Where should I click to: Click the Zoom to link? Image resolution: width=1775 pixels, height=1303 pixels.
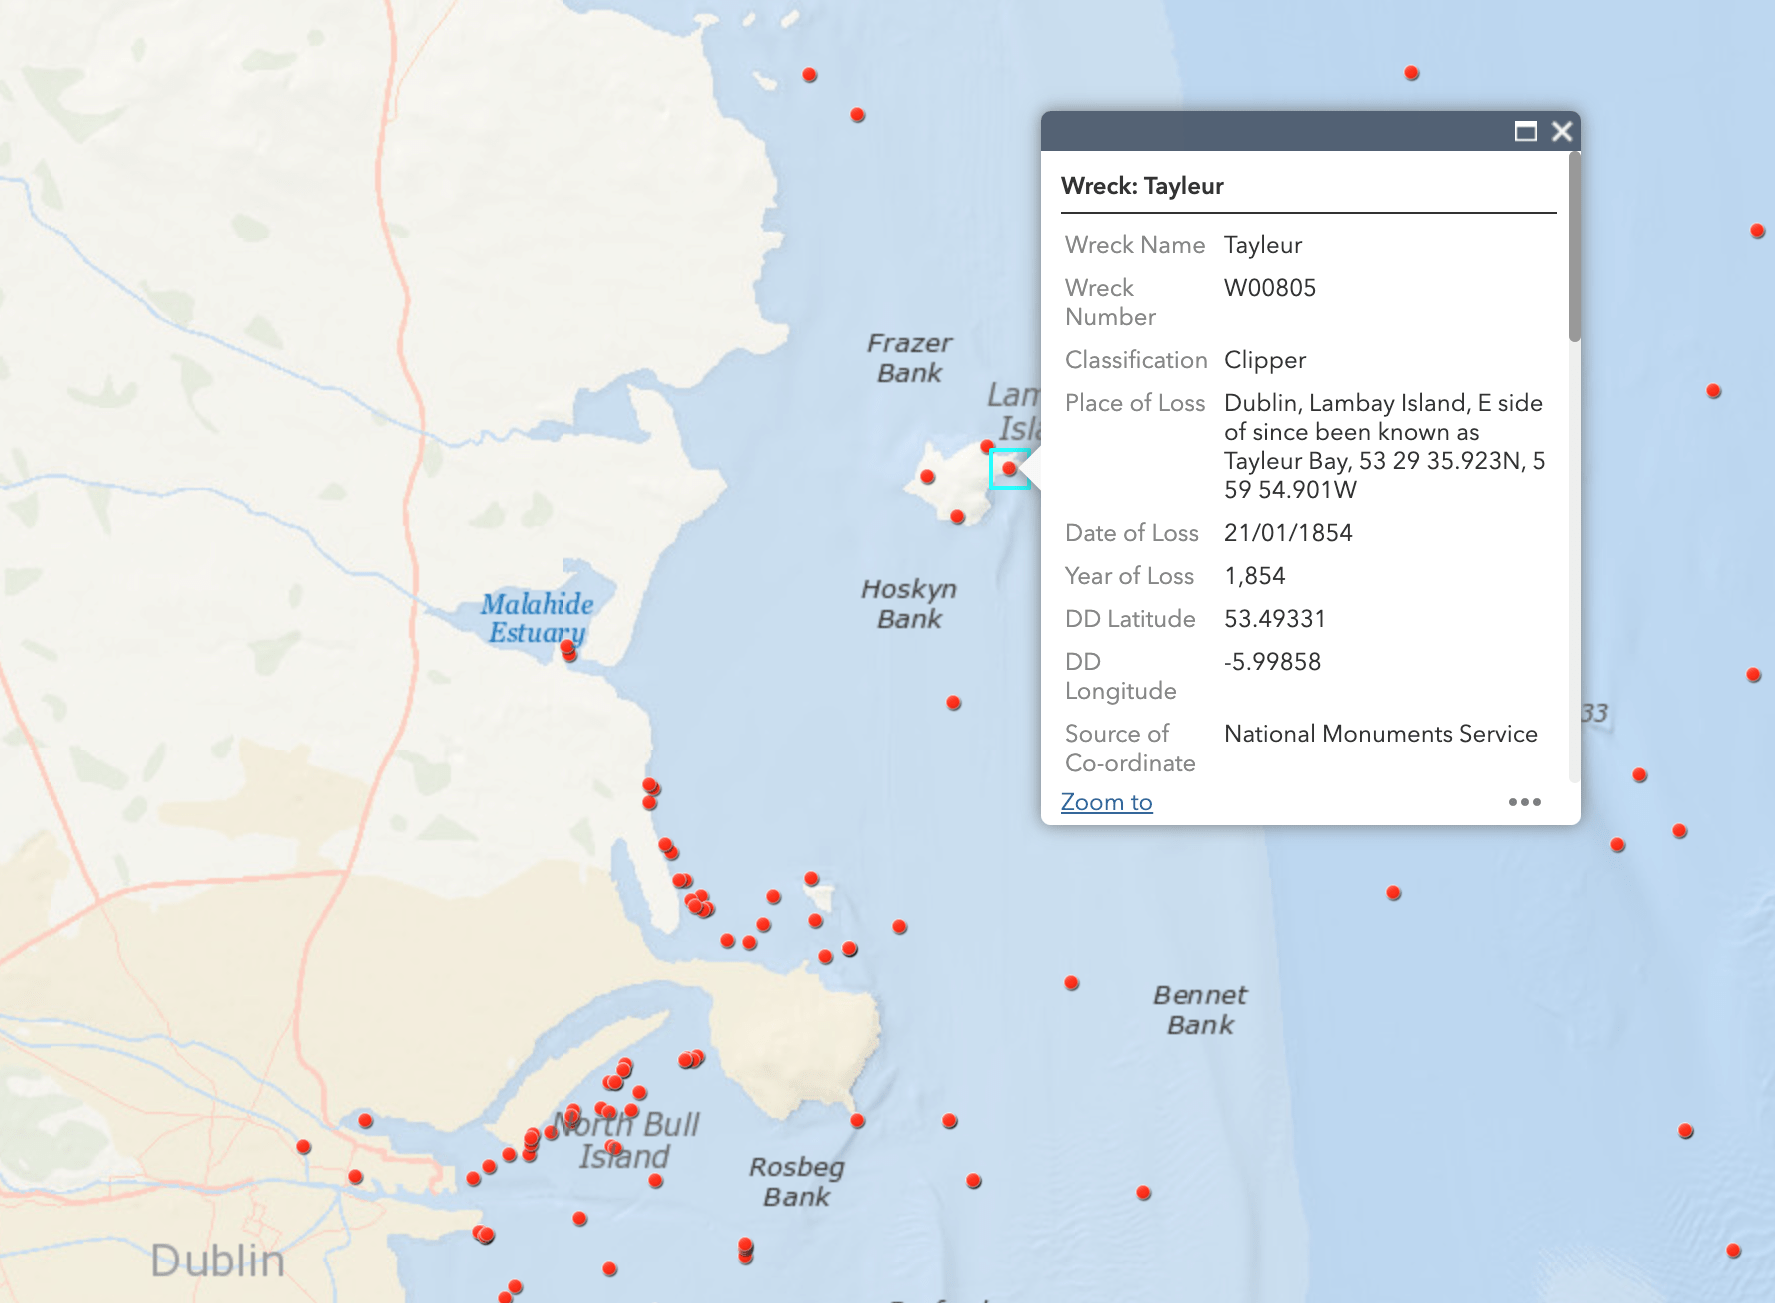coord(1106,802)
